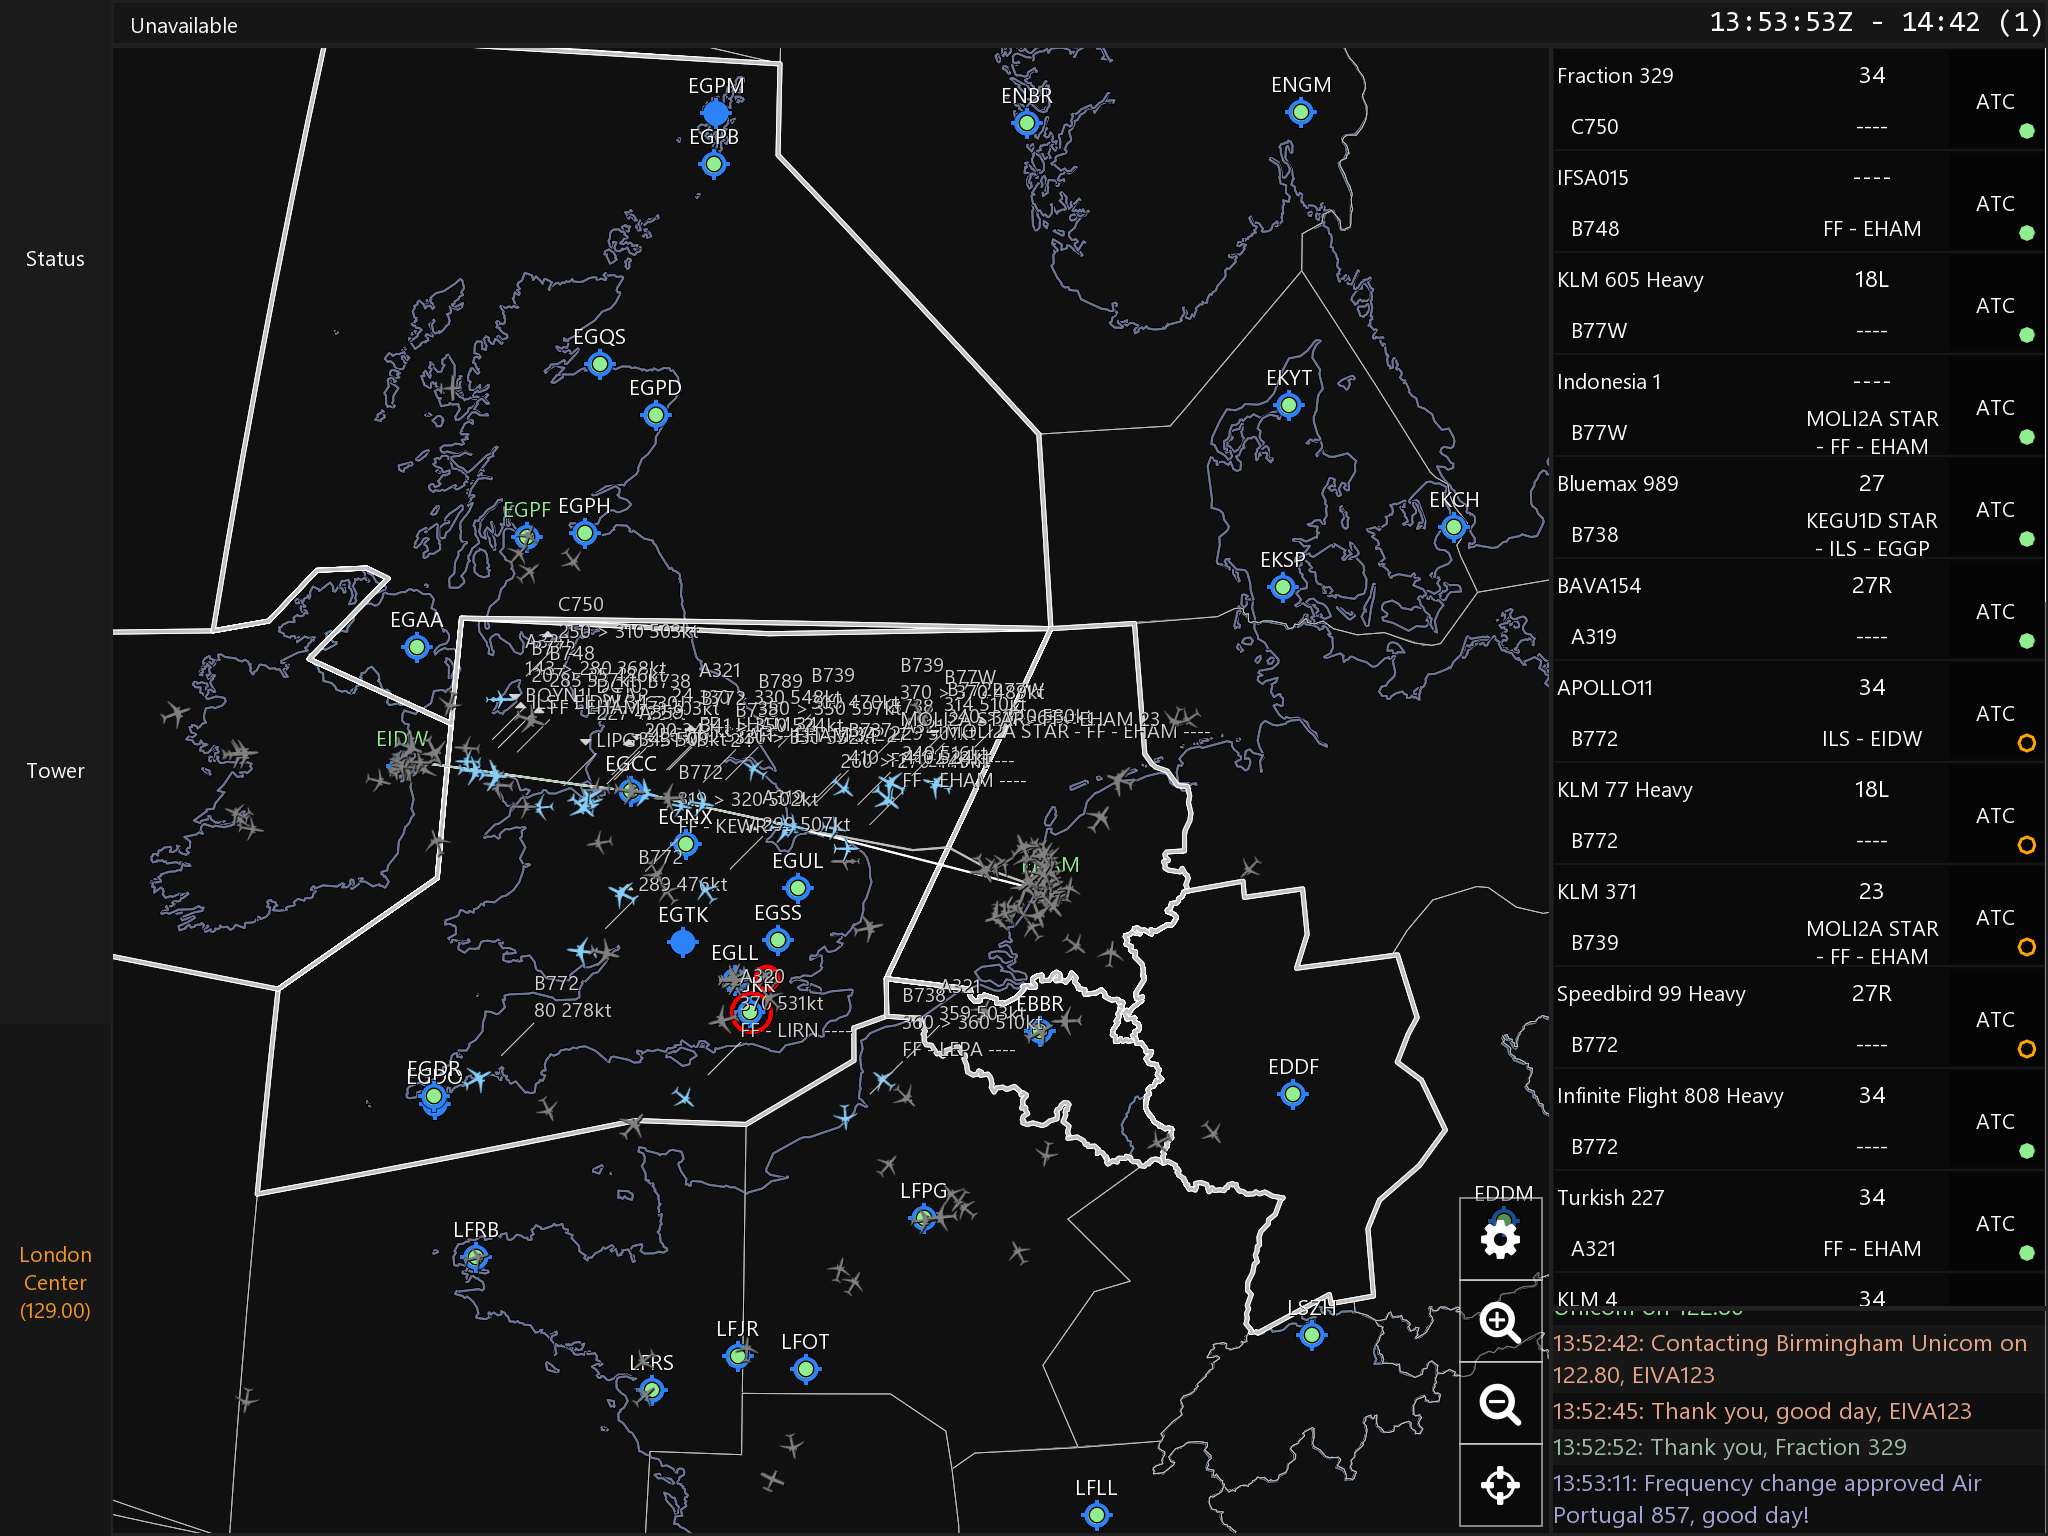
Task: Select the EGTK airport marker
Action: [683, 942]
